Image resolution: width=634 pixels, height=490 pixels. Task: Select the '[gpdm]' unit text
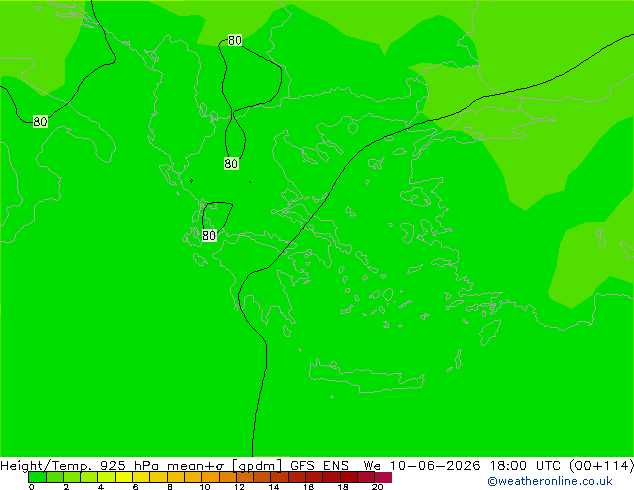[x=257, y=466]
